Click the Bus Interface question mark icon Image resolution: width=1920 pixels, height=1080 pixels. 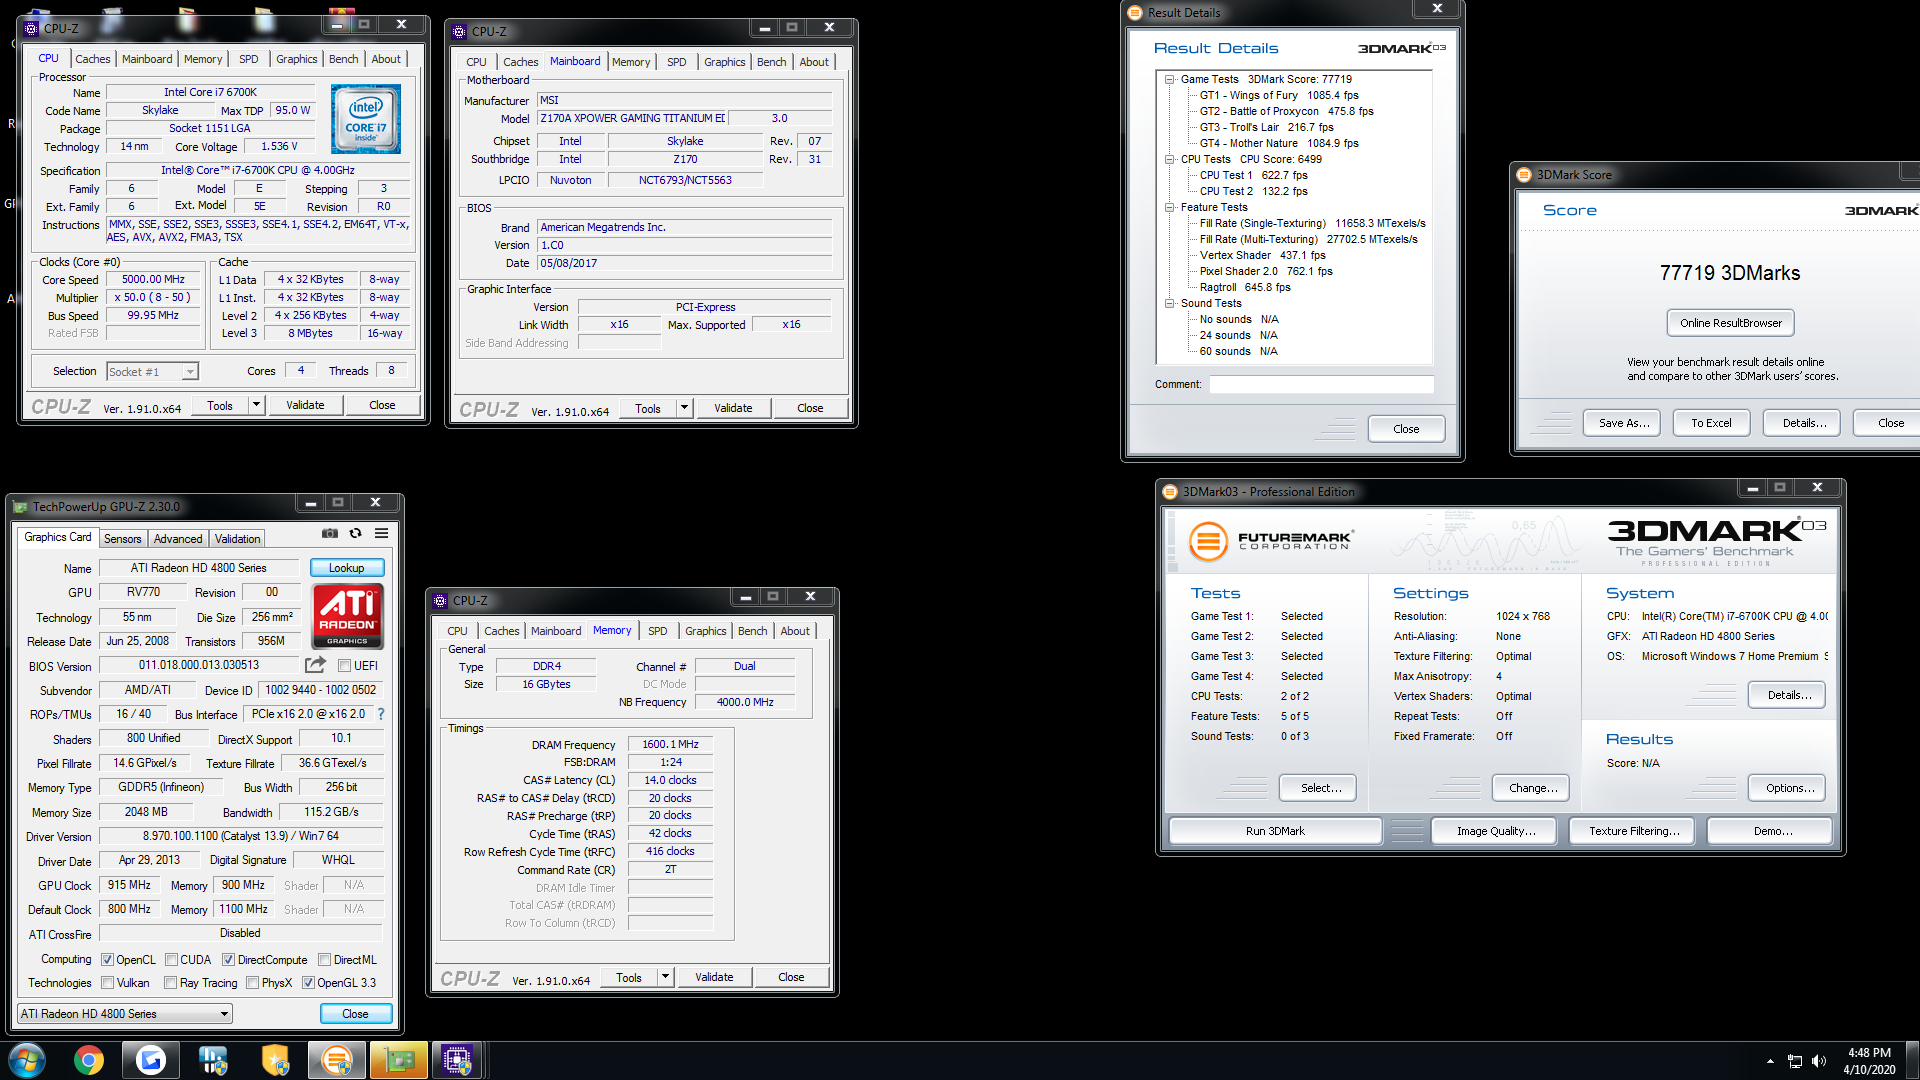[380, 714]
